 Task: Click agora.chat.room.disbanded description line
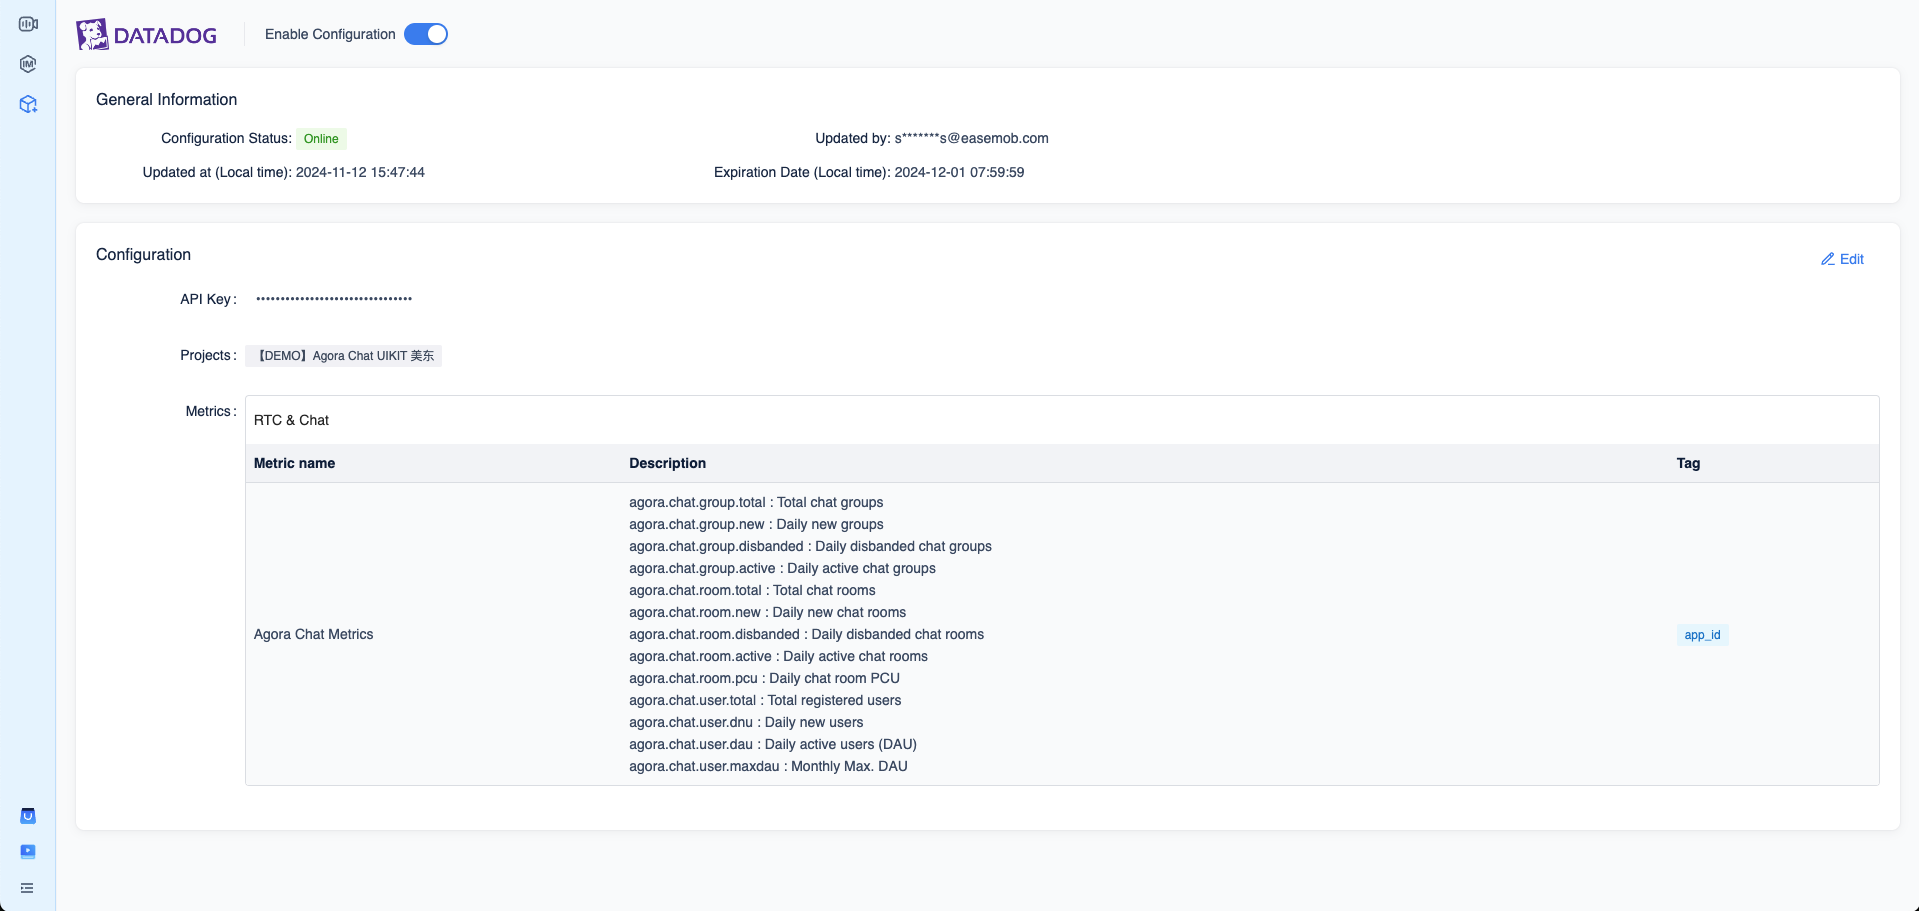[806, 634]
